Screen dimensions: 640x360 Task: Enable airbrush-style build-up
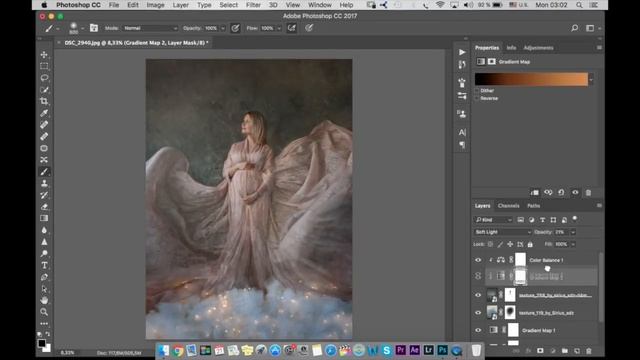[x=292, y=28]
